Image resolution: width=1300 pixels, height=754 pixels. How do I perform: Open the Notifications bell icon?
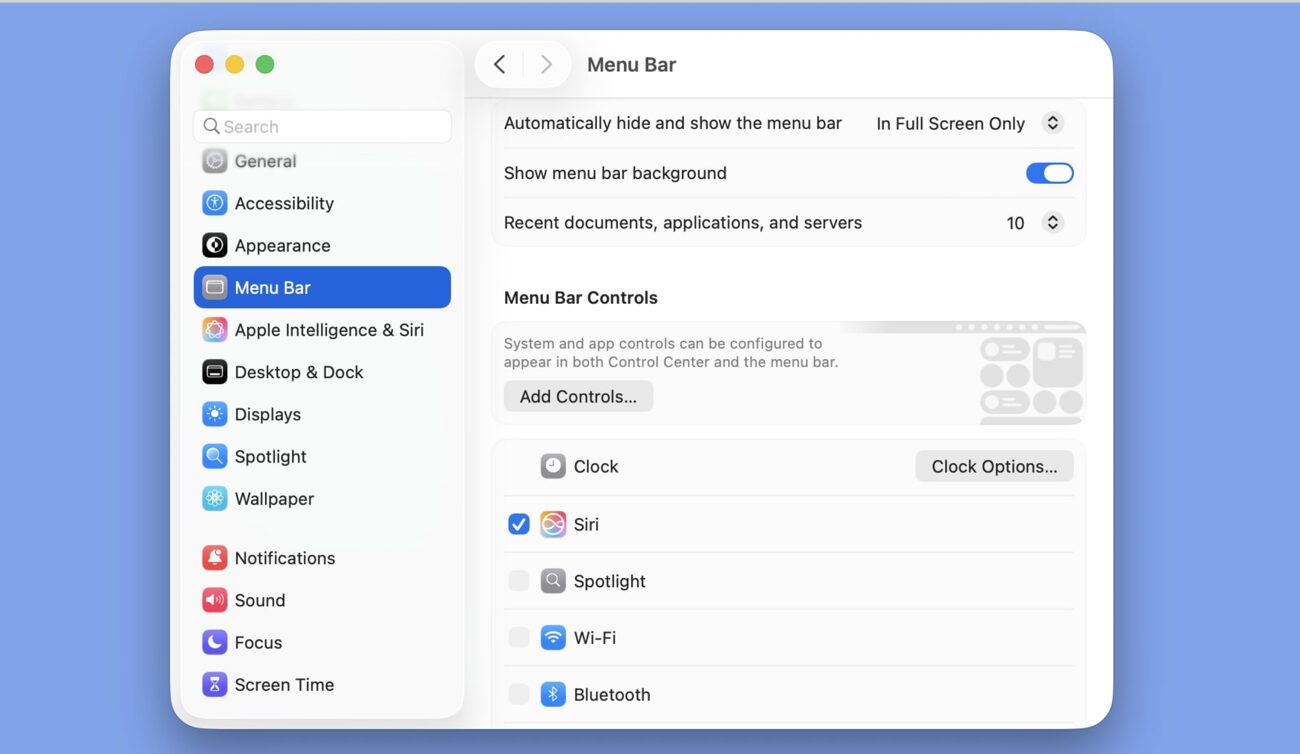[x=214, y=558]
